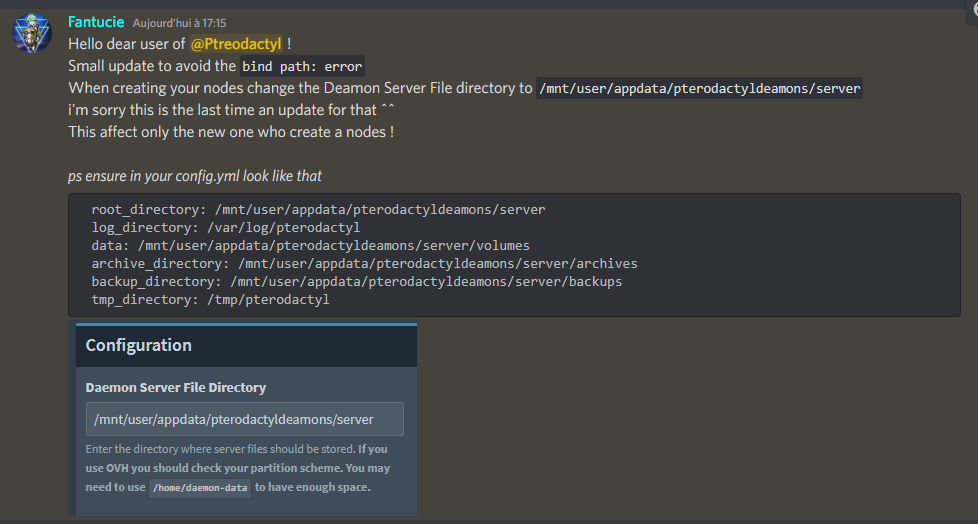
Task: Select the 'bind path: error' inline code
Action: (x=302, y=66)
